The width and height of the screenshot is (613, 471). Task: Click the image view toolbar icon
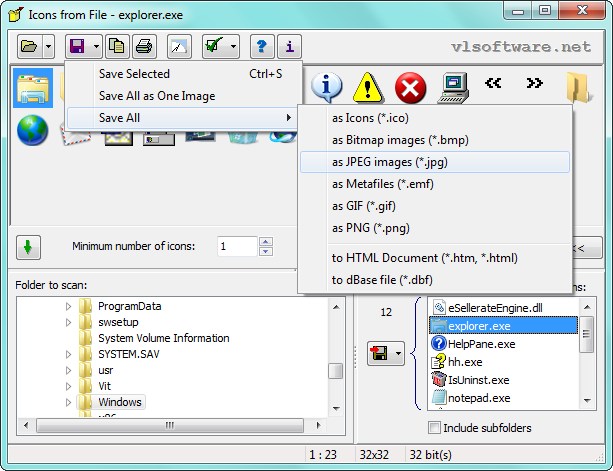179,47
